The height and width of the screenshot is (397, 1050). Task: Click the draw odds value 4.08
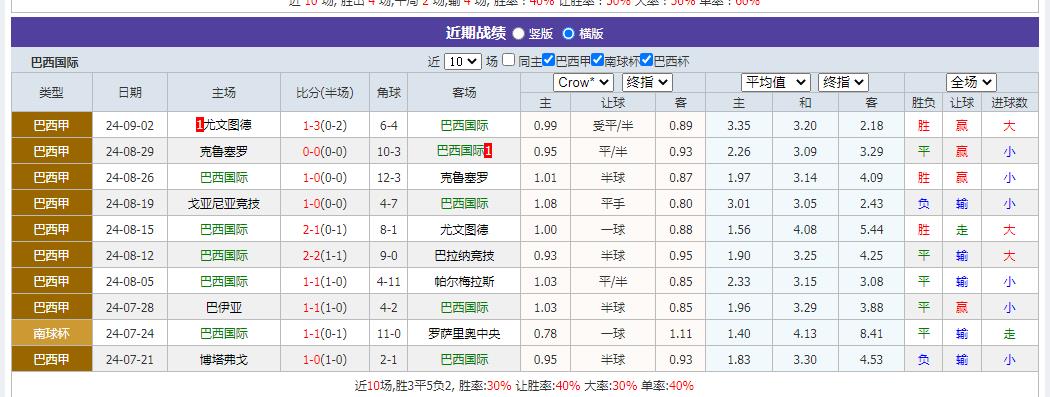805,230
